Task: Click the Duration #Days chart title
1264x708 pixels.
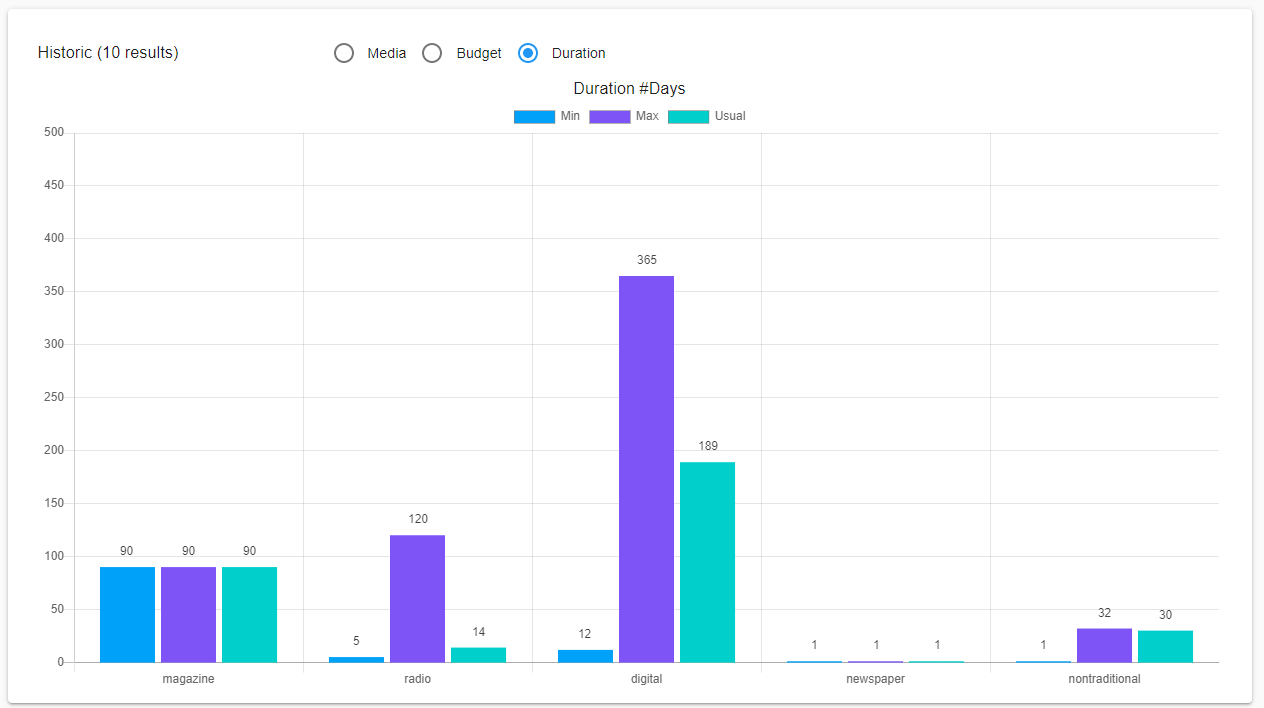Action: coord(629,89)
